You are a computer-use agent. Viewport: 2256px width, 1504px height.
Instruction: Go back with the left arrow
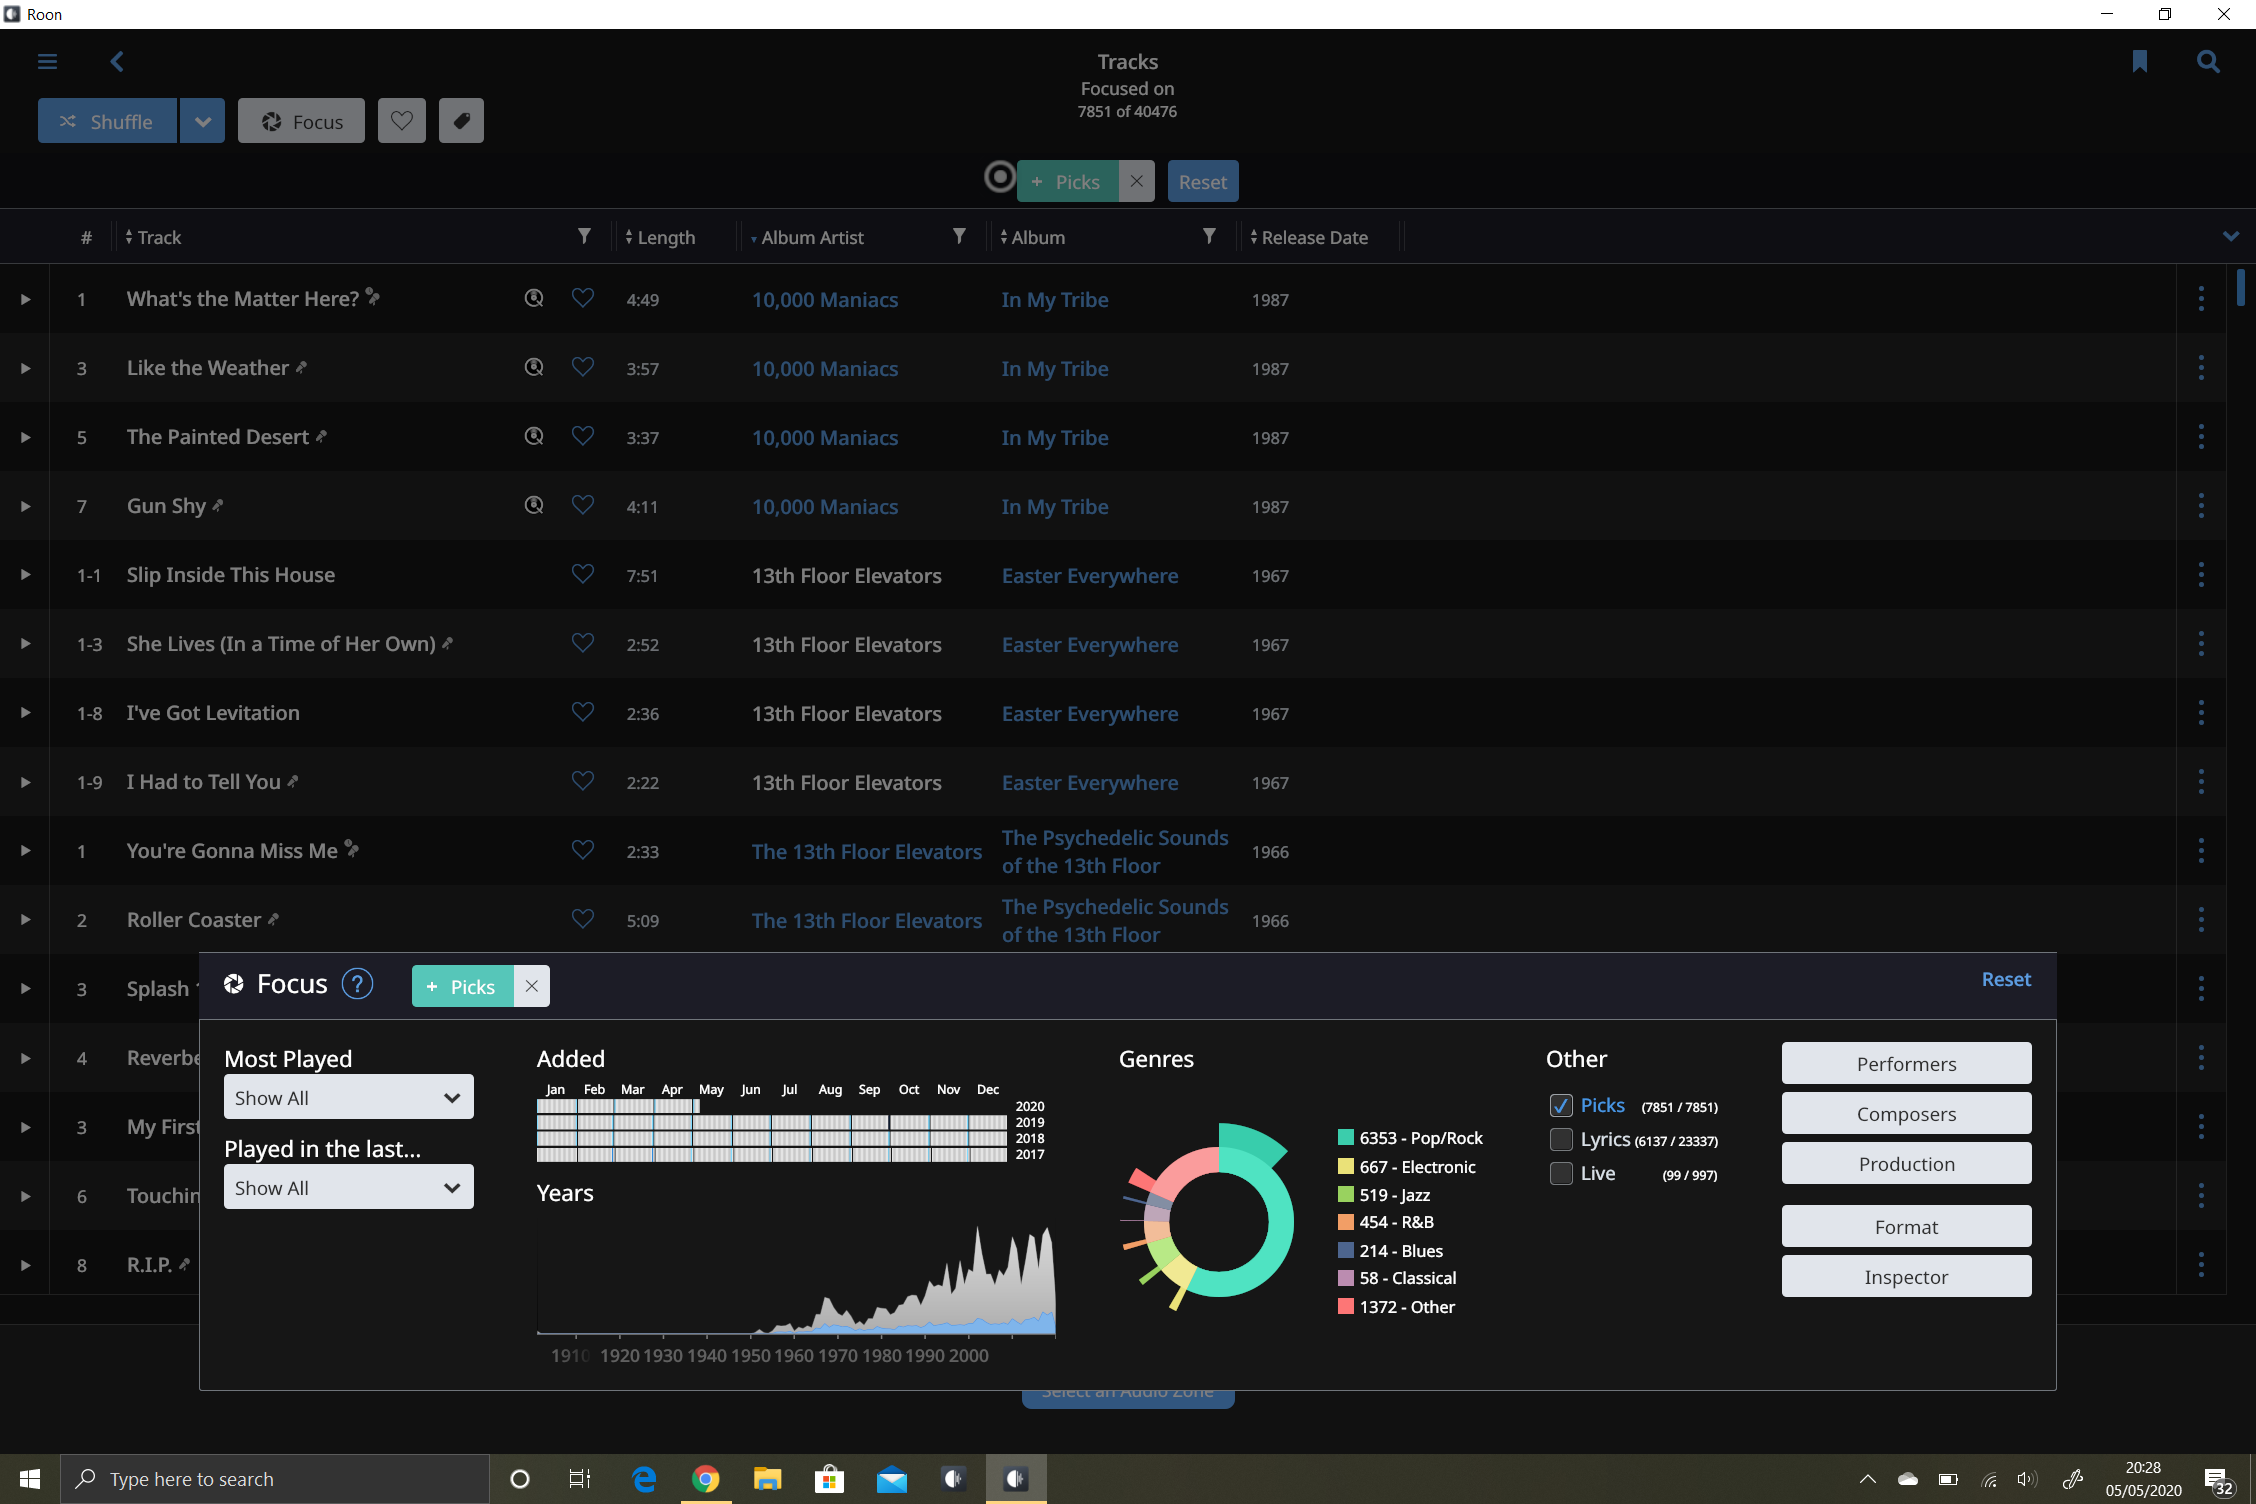click(x=117, y=62)
